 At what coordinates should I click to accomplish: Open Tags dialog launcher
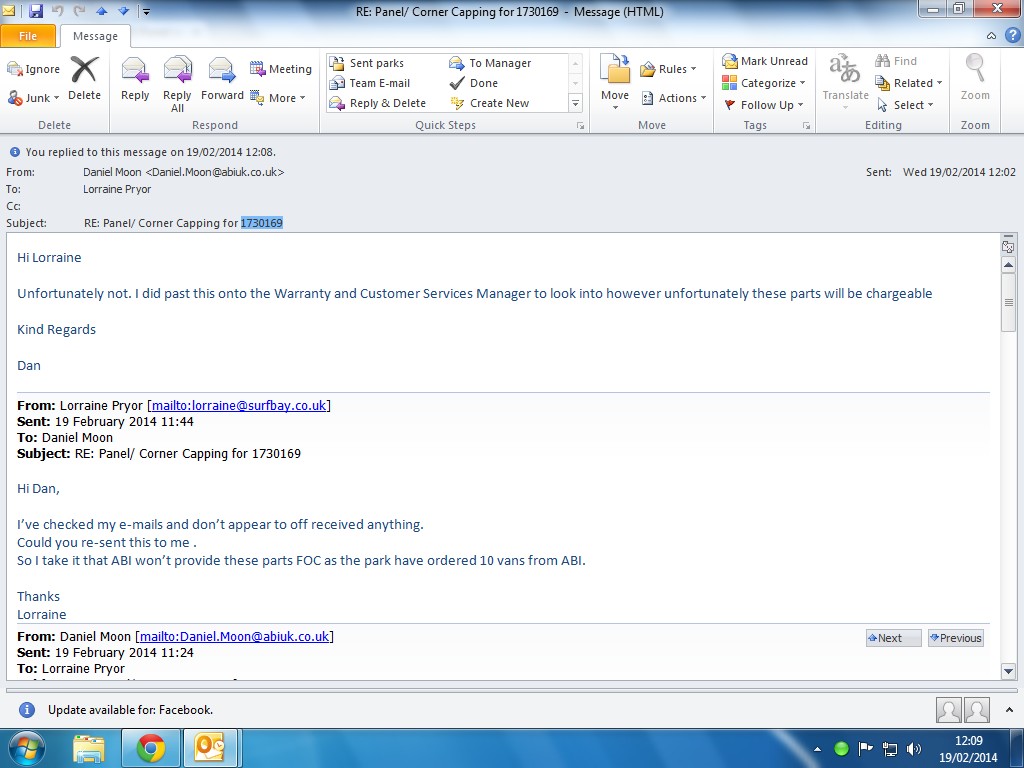coord(807,125)
